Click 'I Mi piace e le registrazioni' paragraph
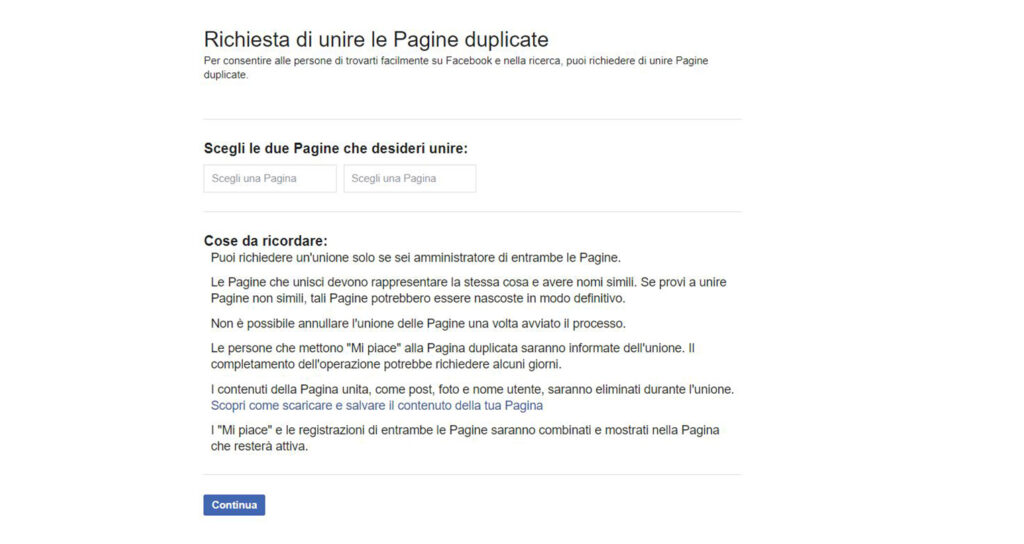 click(465, 438)
